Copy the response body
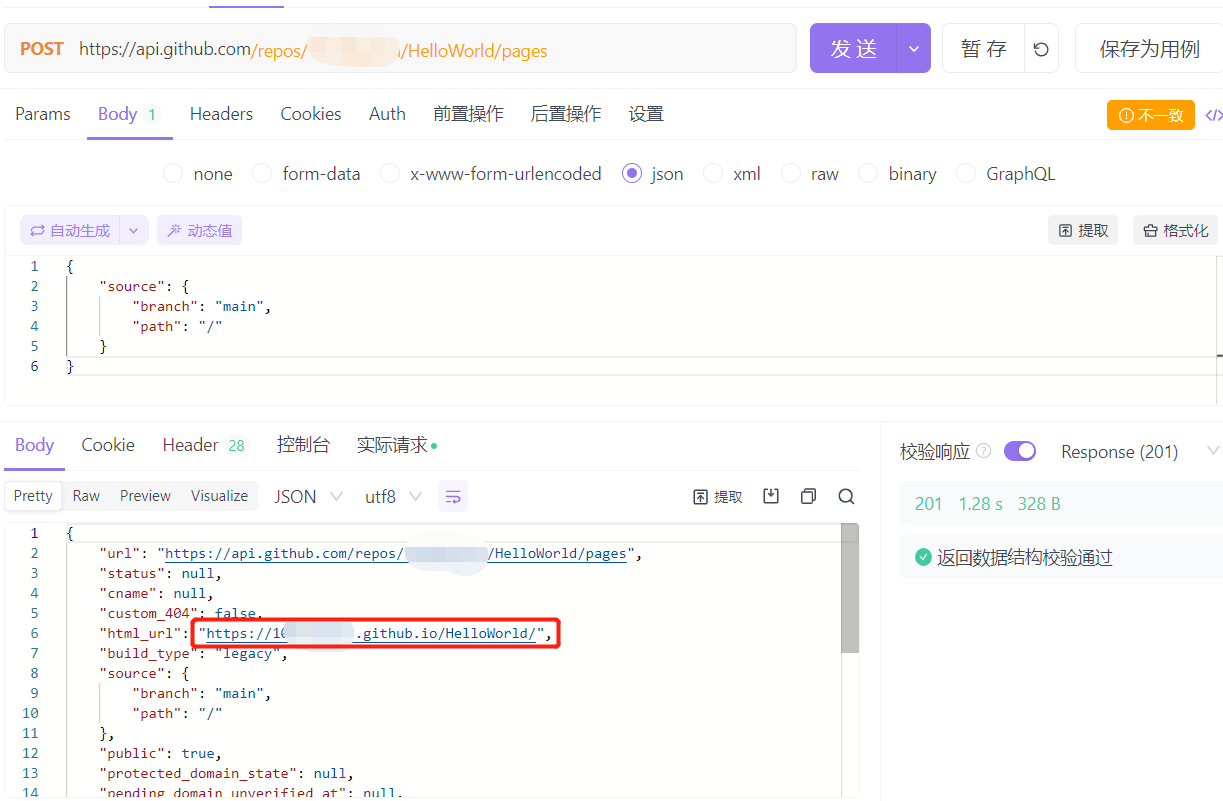The image size is (1223, 801). [x=808, y=495]
